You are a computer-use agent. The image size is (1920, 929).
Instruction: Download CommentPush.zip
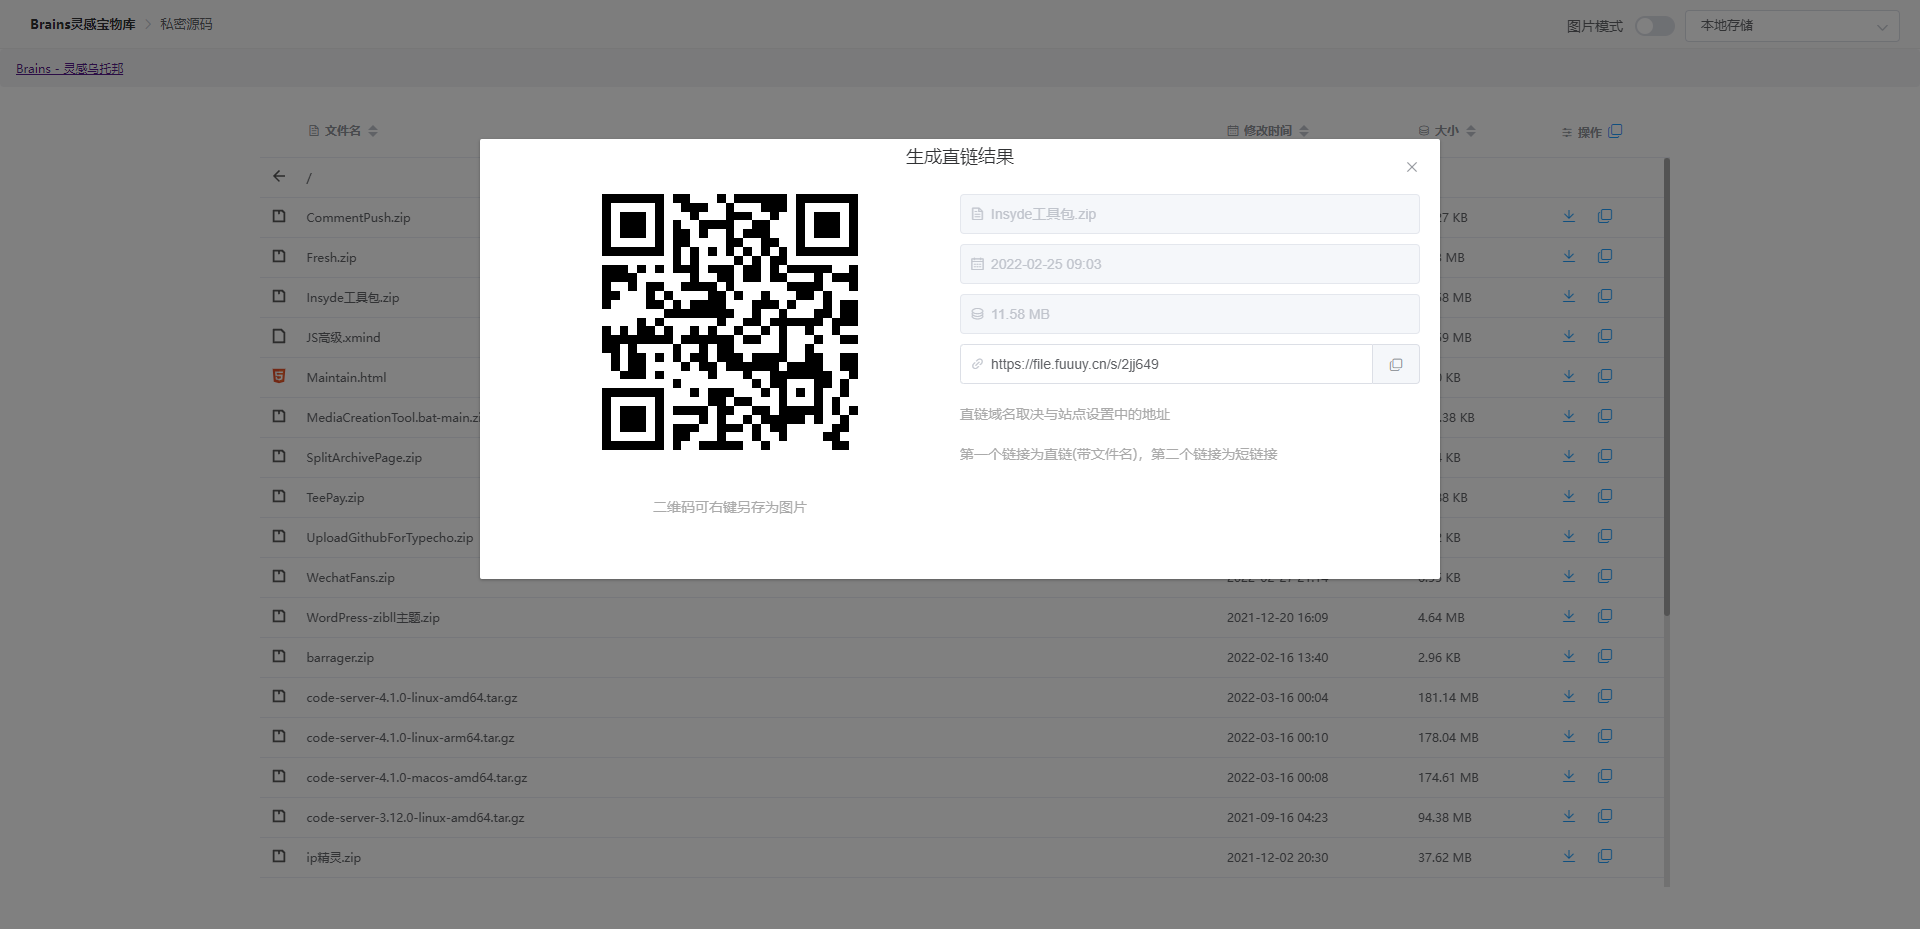click(1569, 216)
